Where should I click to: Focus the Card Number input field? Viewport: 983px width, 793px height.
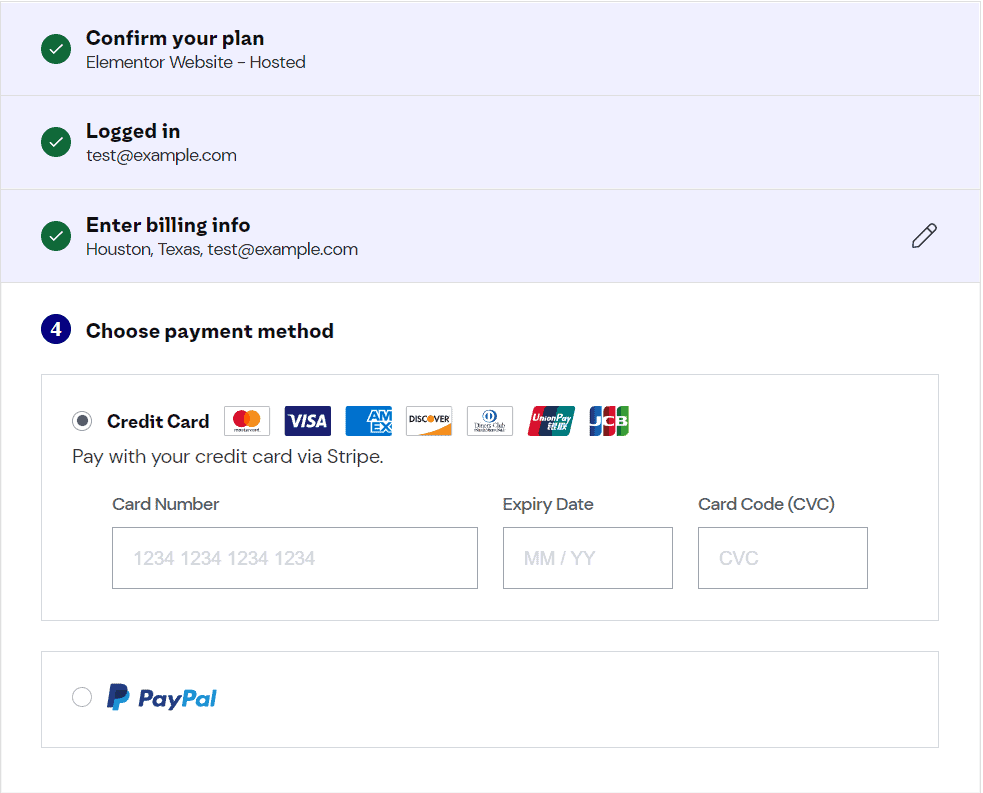click(295, 558)
